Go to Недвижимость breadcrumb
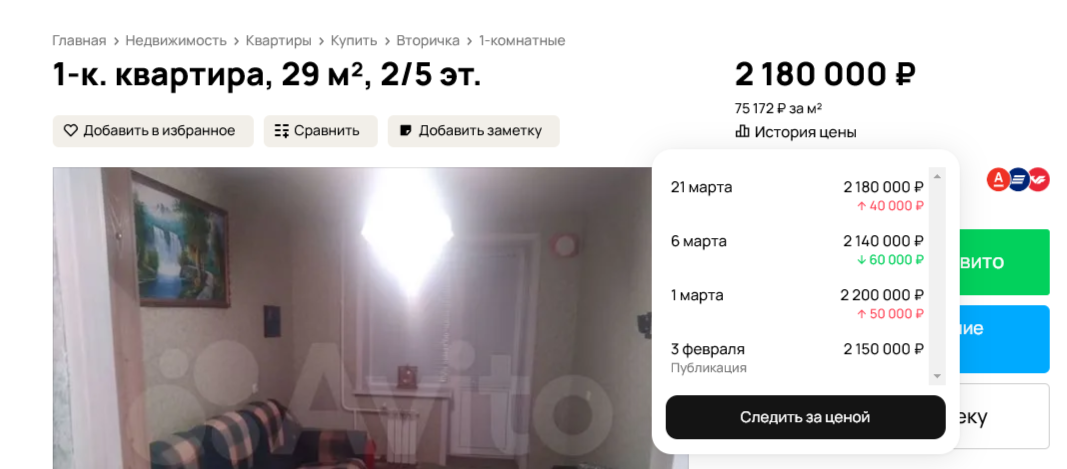 [176, 40]
